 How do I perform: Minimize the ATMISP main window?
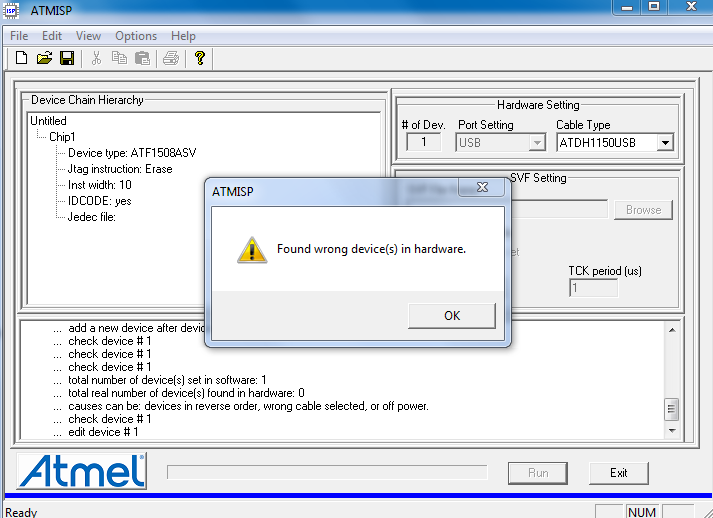(x=628, y=7)
